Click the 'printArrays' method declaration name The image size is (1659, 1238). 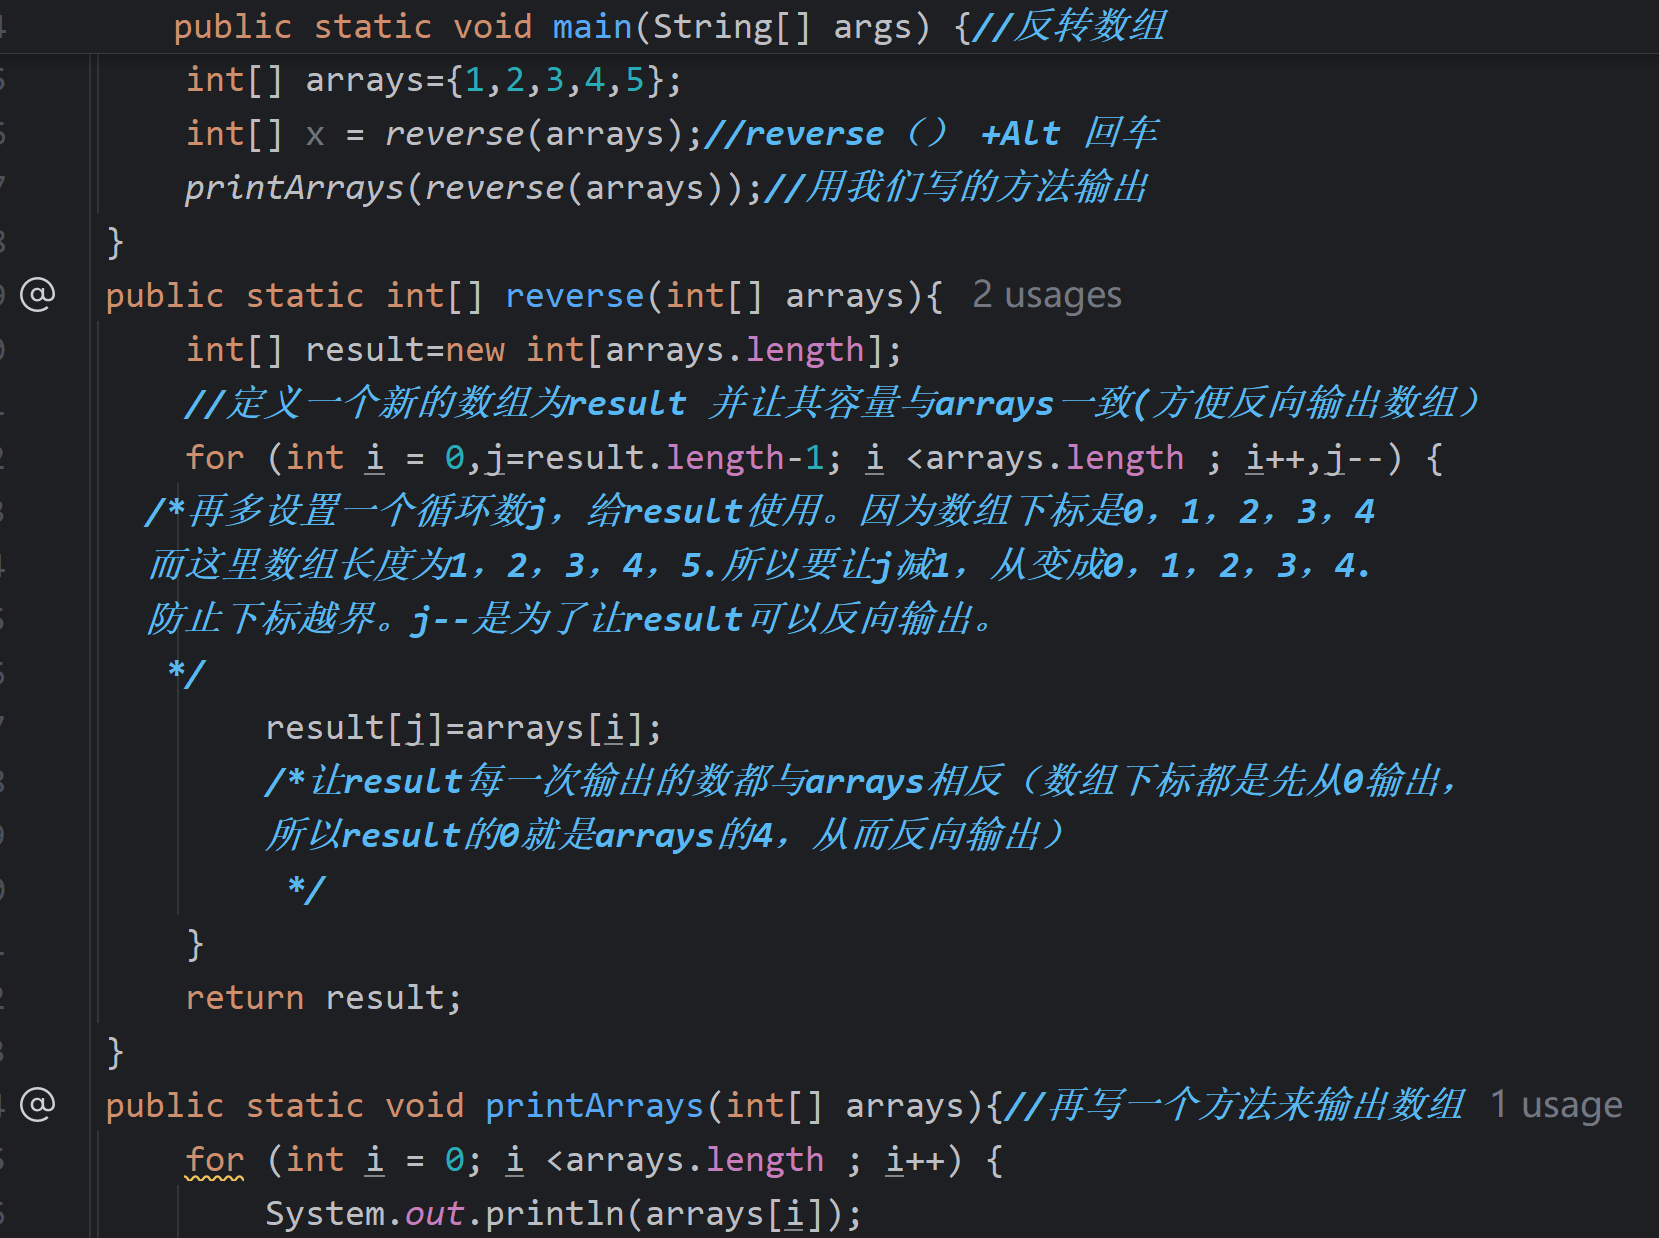(595, 1106)
